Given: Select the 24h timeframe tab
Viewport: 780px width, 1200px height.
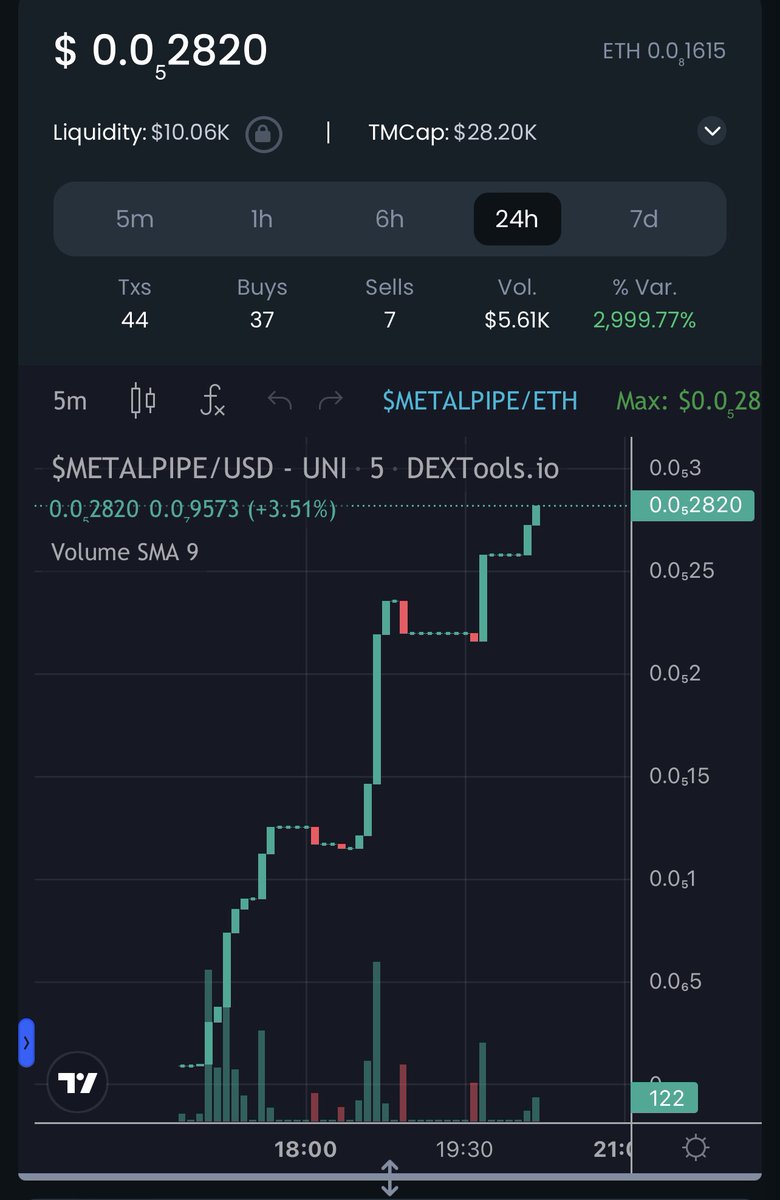Looking at the screenshot, I should 517,219.
